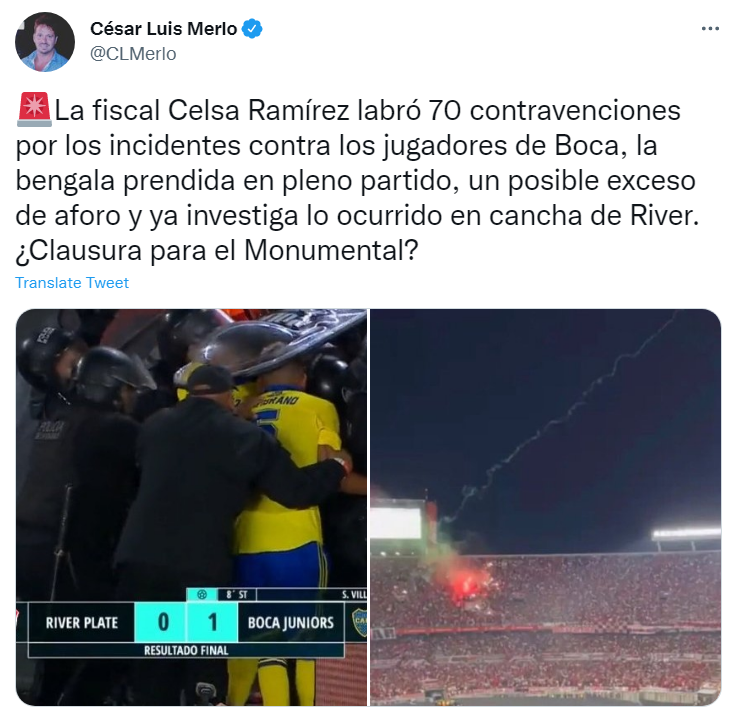Image resolution: width=733 pixels, height=717 pixels.
Task: Click the Boca Juniors score of 1
Action: pyautogui.click(x=213, y=622)
